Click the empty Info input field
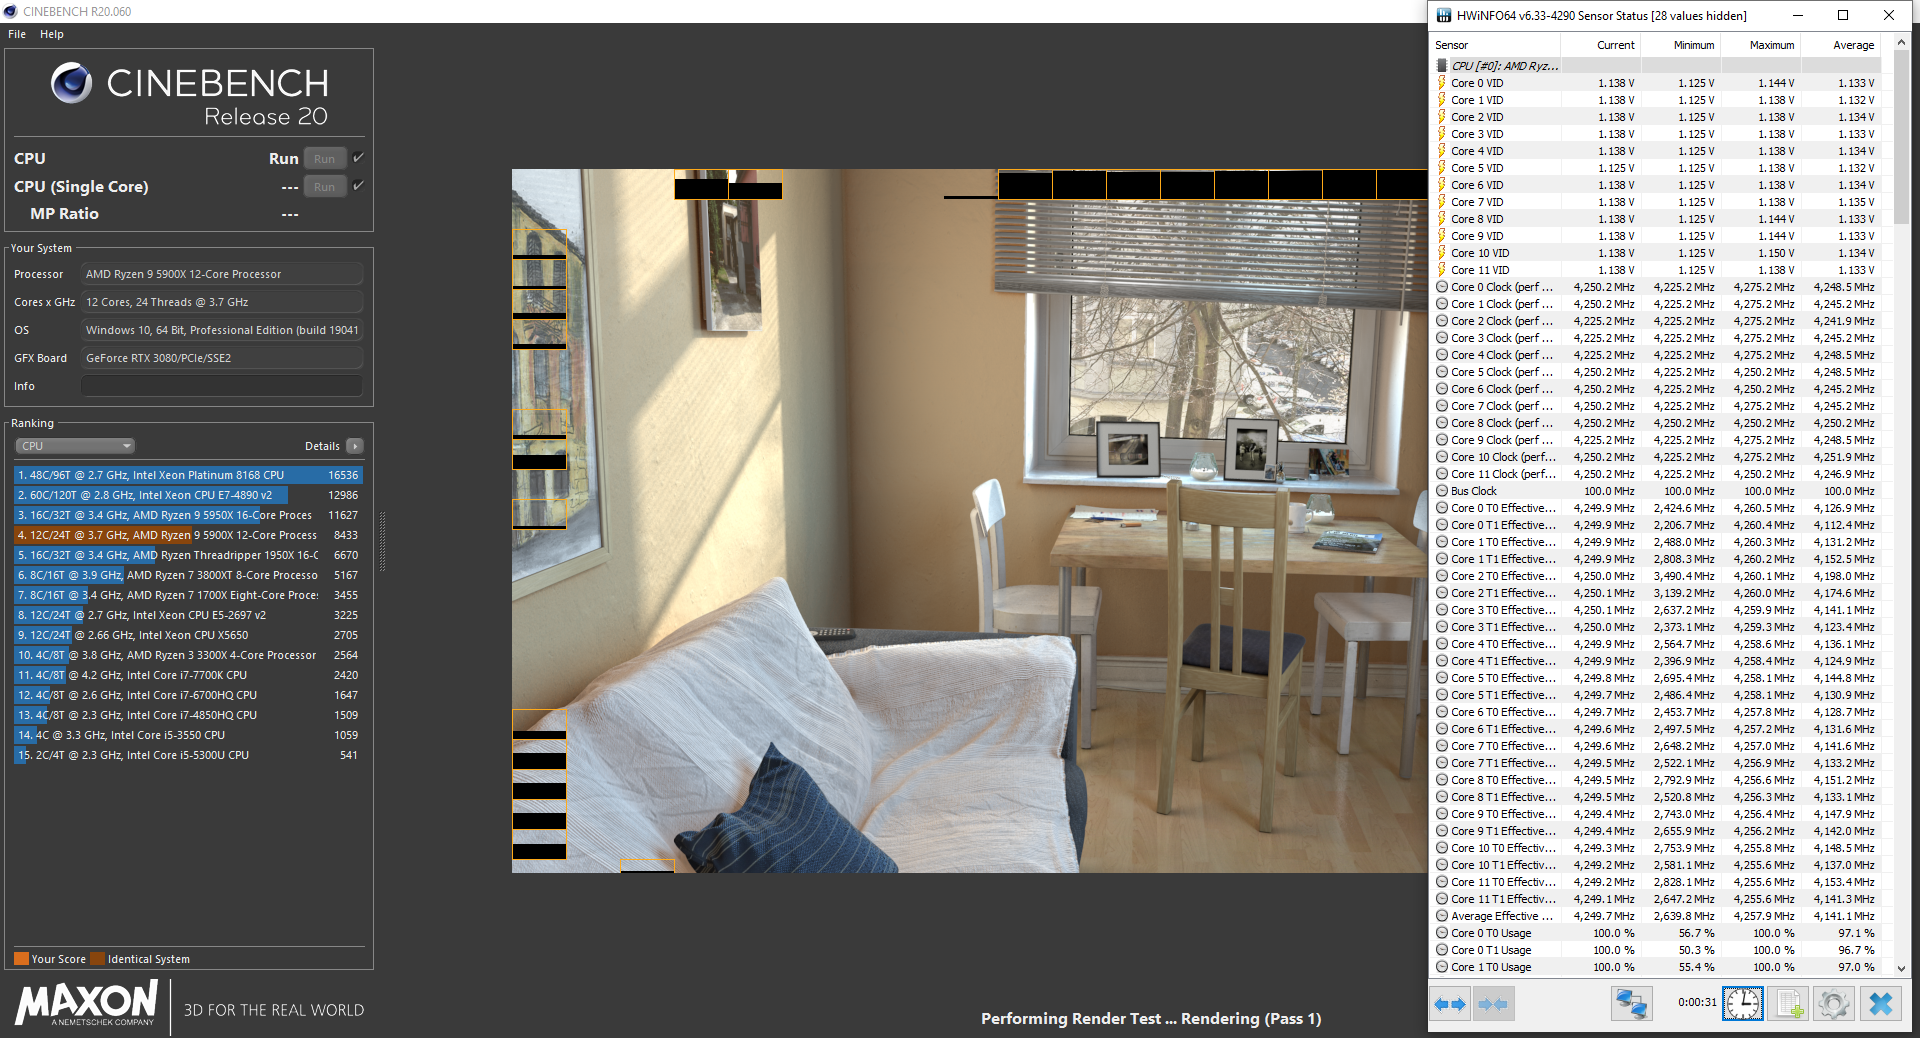The image size is (1920, 1038). tap(221, 386)
